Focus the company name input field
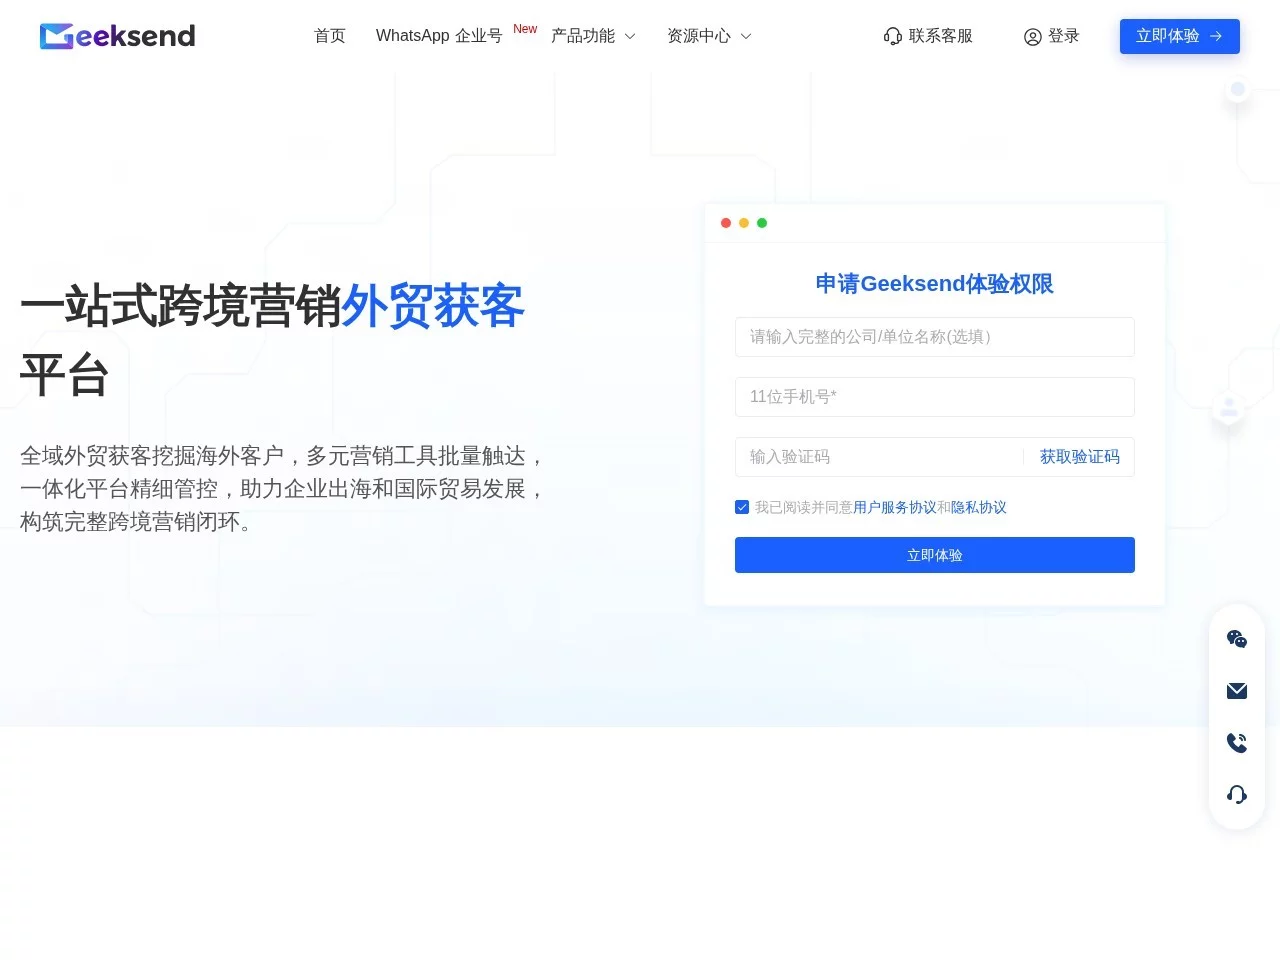The width and height of the screenshot is (1280, 960). click(x=935, y=337)
